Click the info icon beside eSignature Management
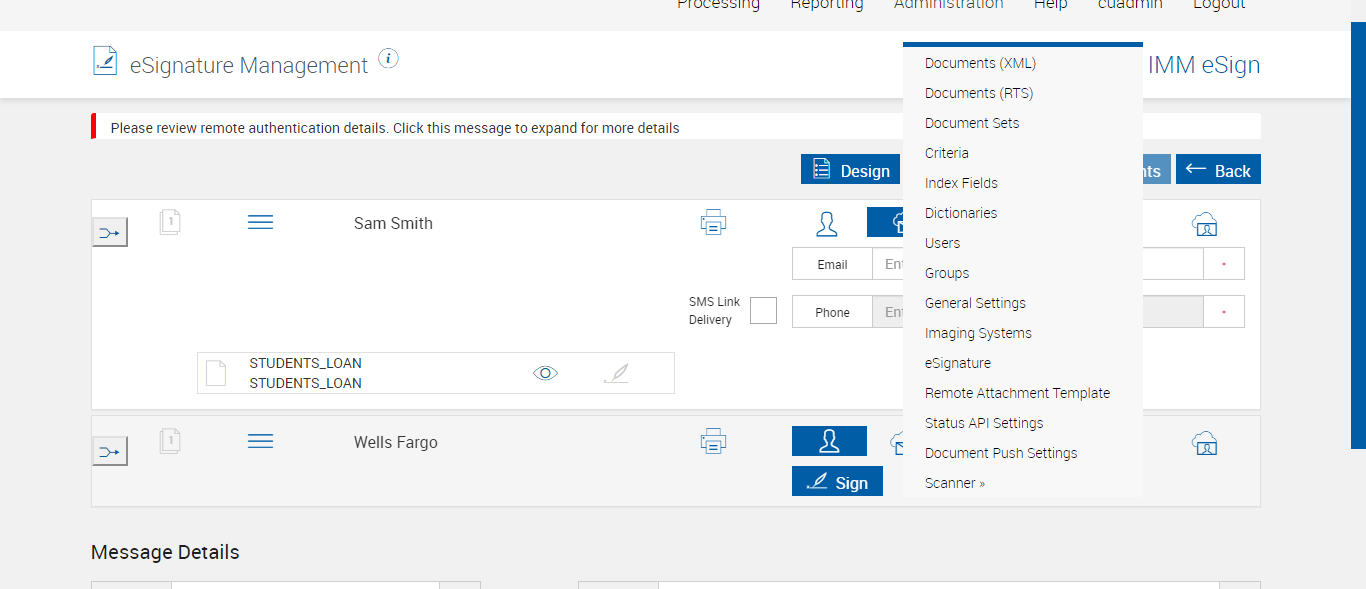 [389, 58]
